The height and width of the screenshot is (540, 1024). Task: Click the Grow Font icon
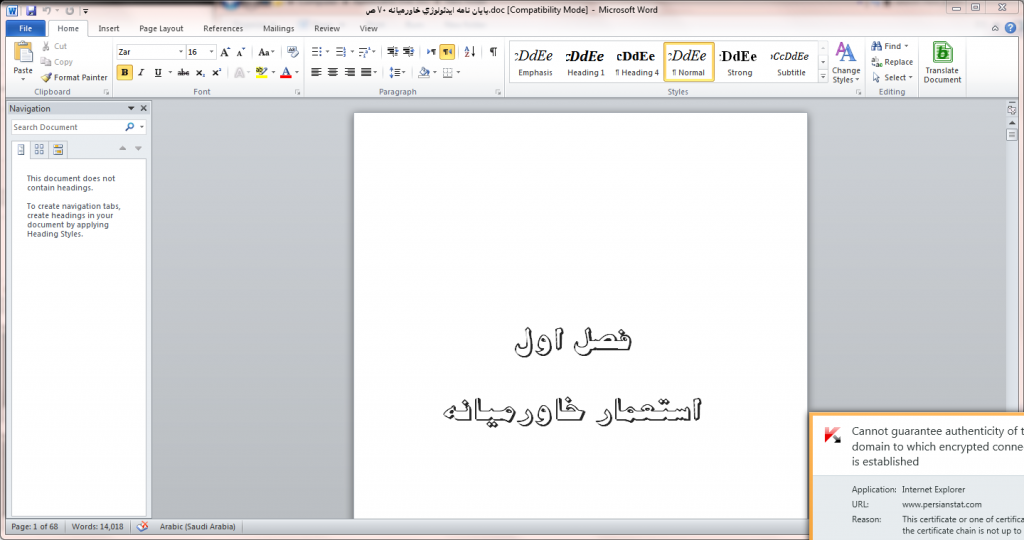[x=225, y=52]
